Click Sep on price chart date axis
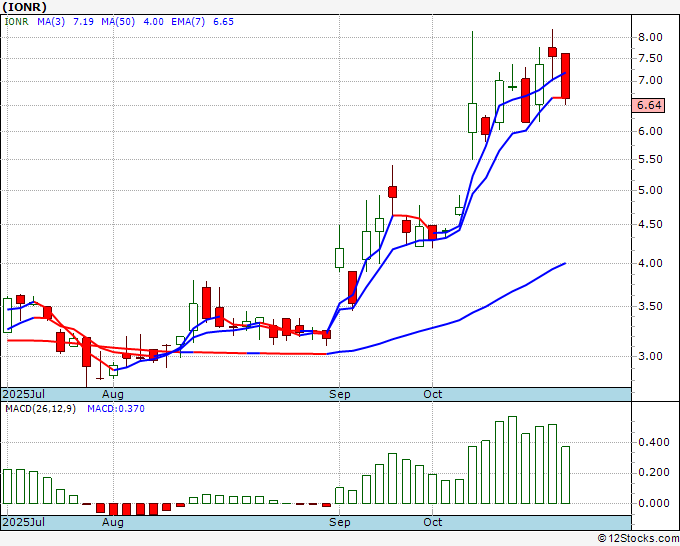The height and width of the screenshot is (546, 680). click(340, 394)
